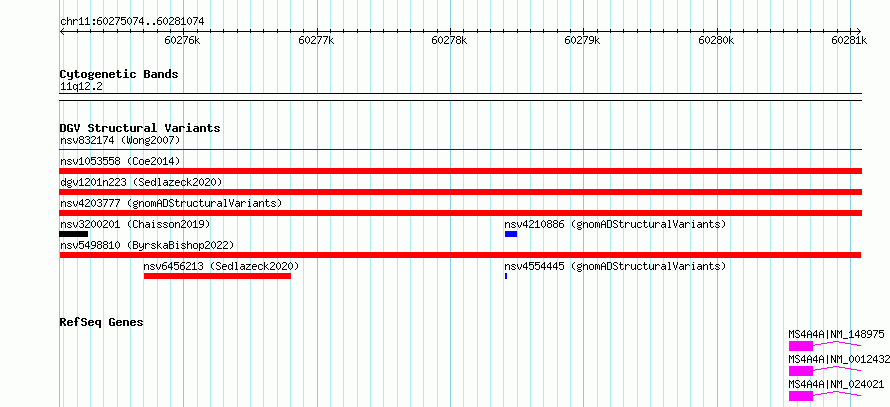
Task: Select variant label nsv832174 (Wong2007)
Action: coord(120,140)
